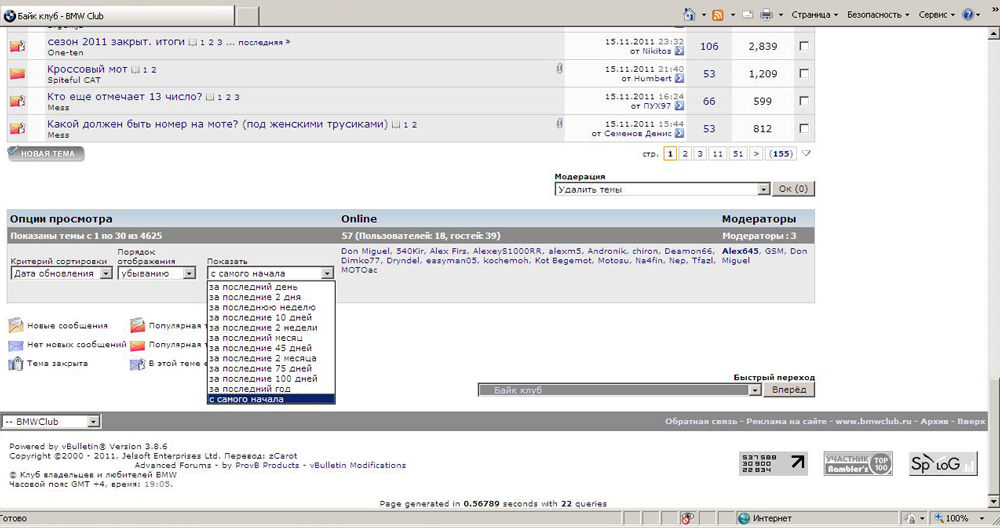Go to last post by Humbert arrow icon
1000x528 pixels.
point(679,78)
